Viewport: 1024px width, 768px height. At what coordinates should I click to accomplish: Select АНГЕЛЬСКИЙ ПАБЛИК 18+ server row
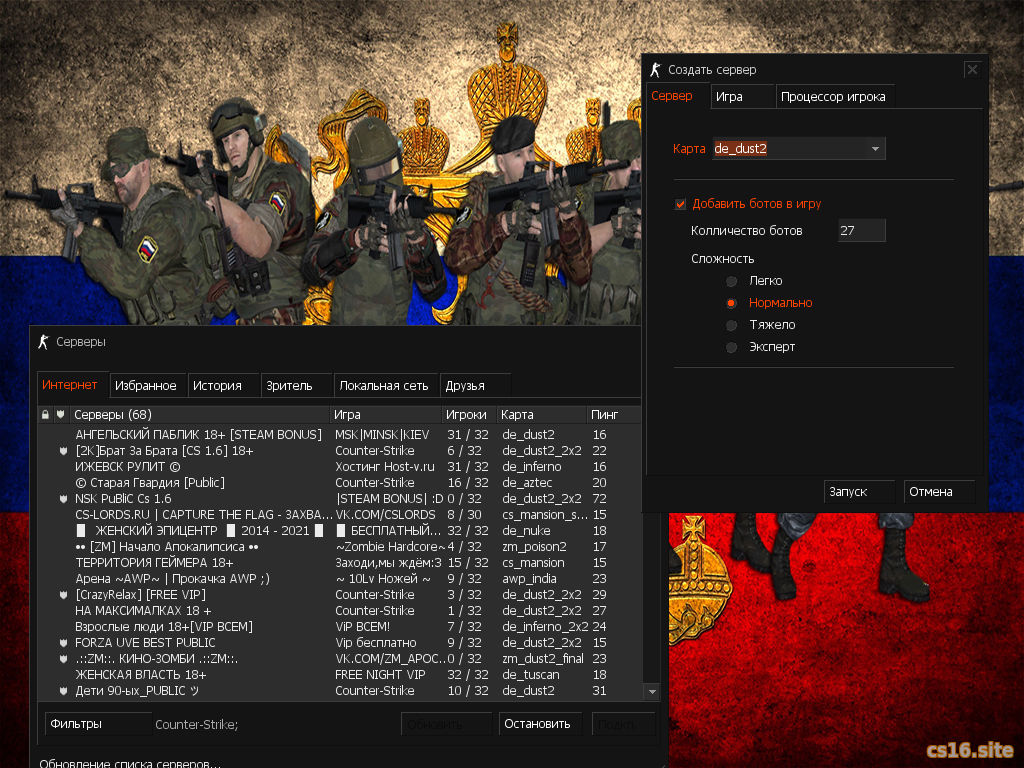tap(340, 435)
